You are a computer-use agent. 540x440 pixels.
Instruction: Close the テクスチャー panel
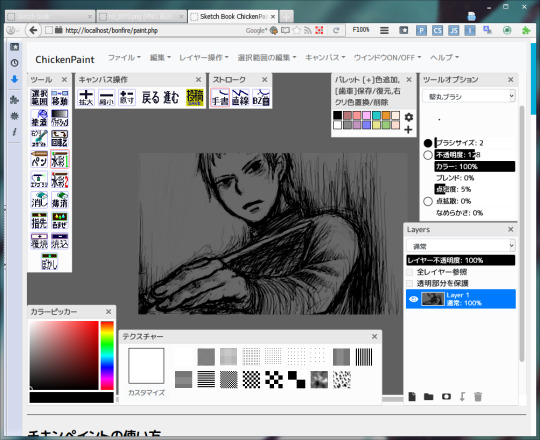pyautogui.click(x=375, y=336)
